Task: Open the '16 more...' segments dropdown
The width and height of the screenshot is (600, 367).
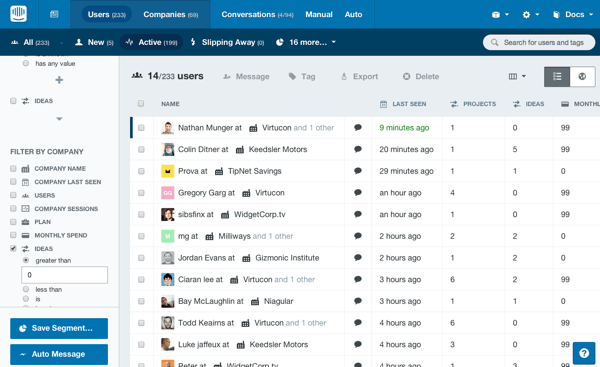Action: pos(306,42)
